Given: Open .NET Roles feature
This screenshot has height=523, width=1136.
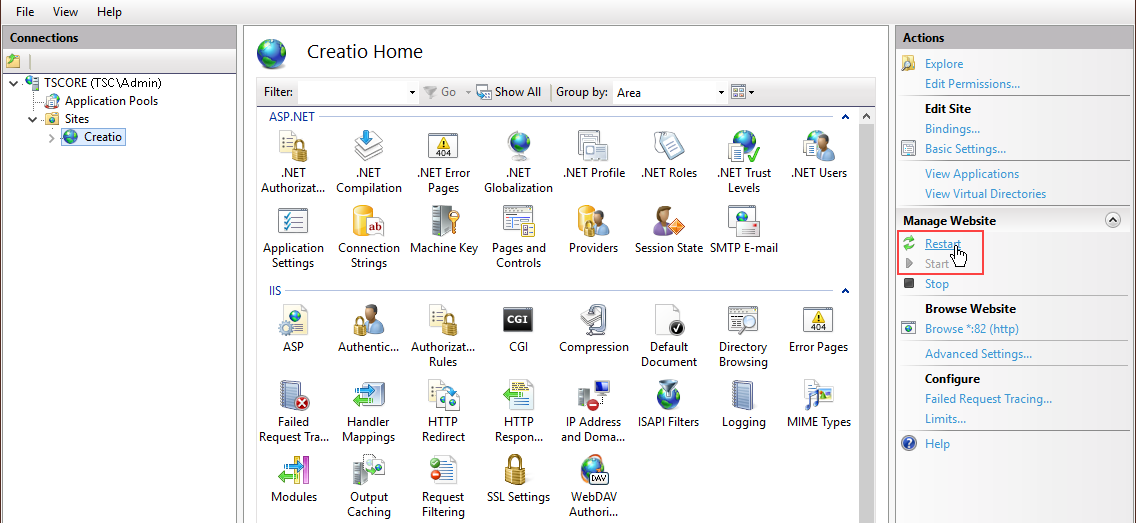Looking at the screenshot, I should [669, 154].
